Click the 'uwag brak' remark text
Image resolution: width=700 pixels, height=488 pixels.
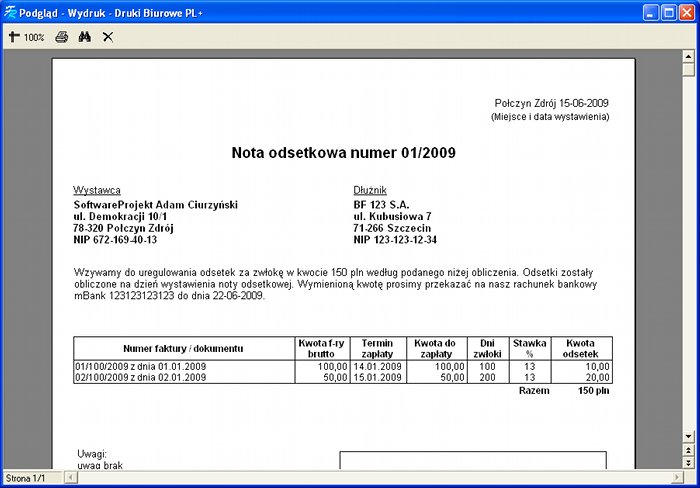click(x=100, y=465)
